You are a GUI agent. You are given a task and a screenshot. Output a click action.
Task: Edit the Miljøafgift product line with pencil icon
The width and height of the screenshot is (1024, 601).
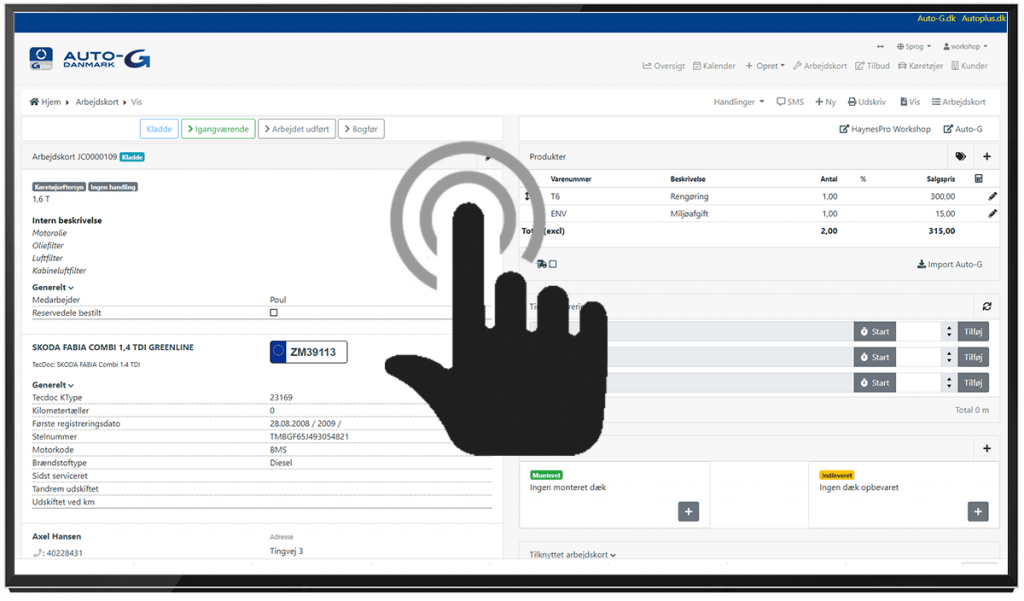[x=992, y=214]
